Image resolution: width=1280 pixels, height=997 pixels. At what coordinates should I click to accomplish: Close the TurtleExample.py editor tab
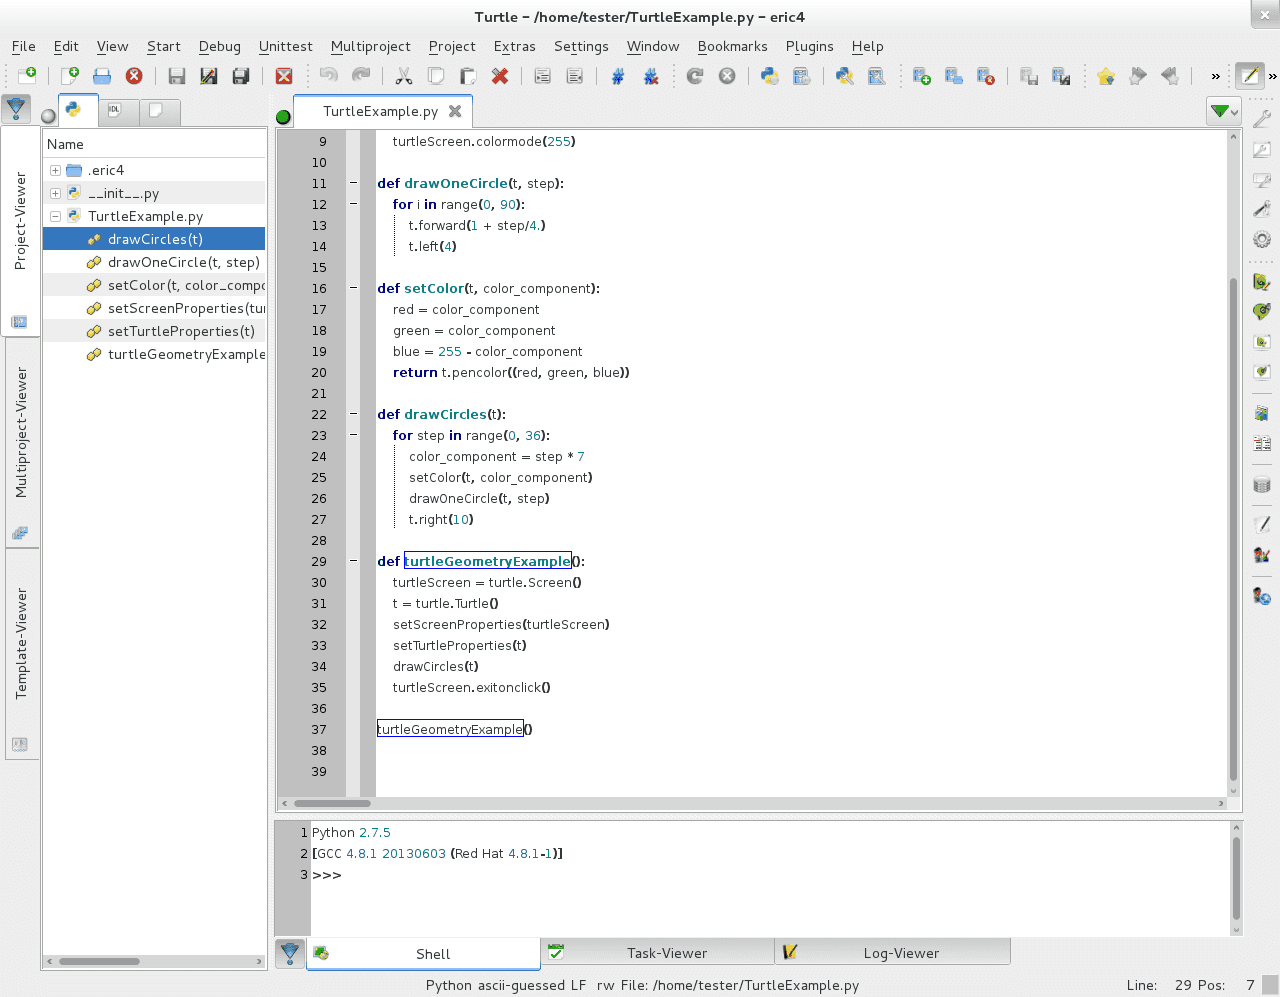pyautogui.click(x=455, y=111)
